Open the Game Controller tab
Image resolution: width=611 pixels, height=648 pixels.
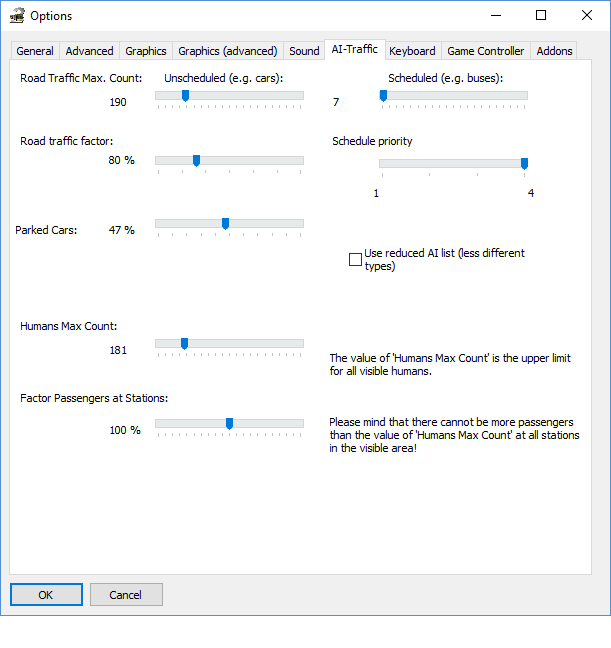[485, 51]
